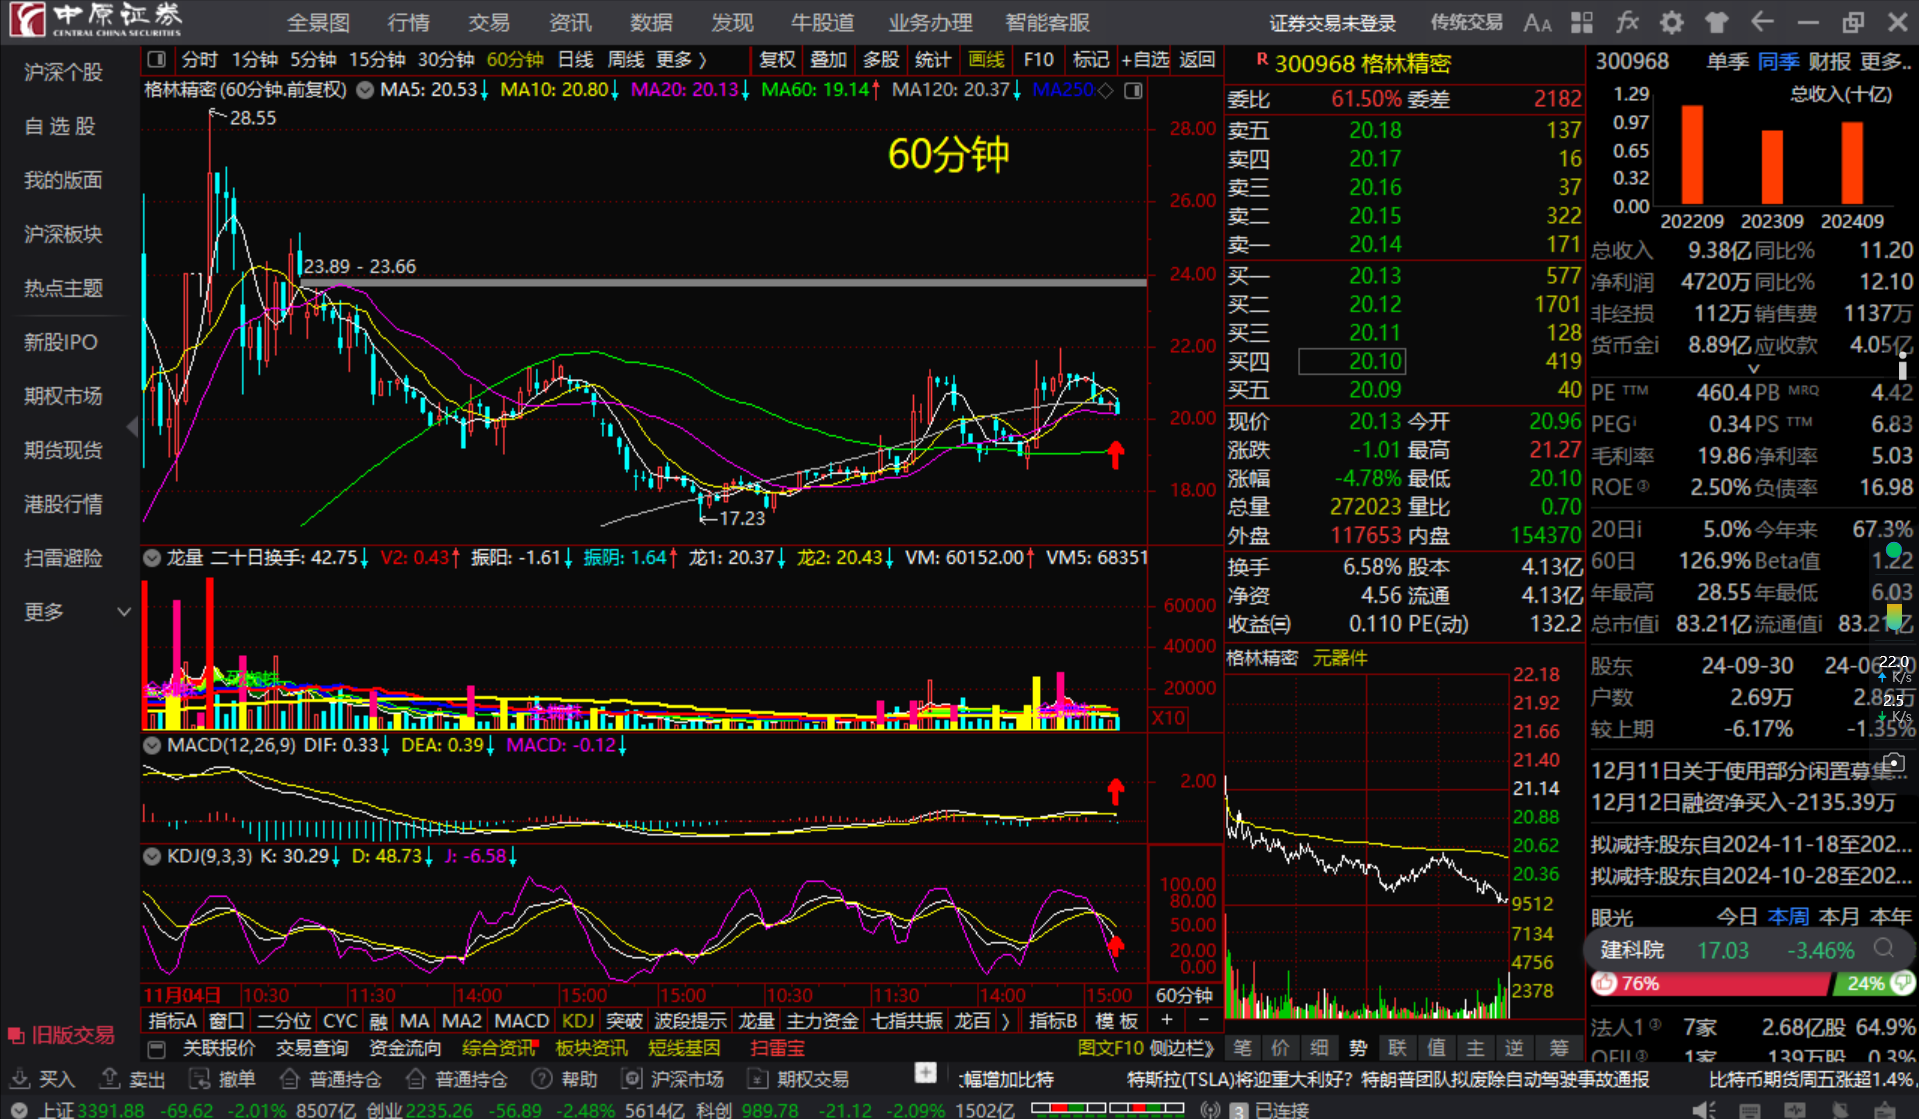Open the 全景图 menu
The height and width of the screenshot is (1119, 1919).
coord(318,22)
